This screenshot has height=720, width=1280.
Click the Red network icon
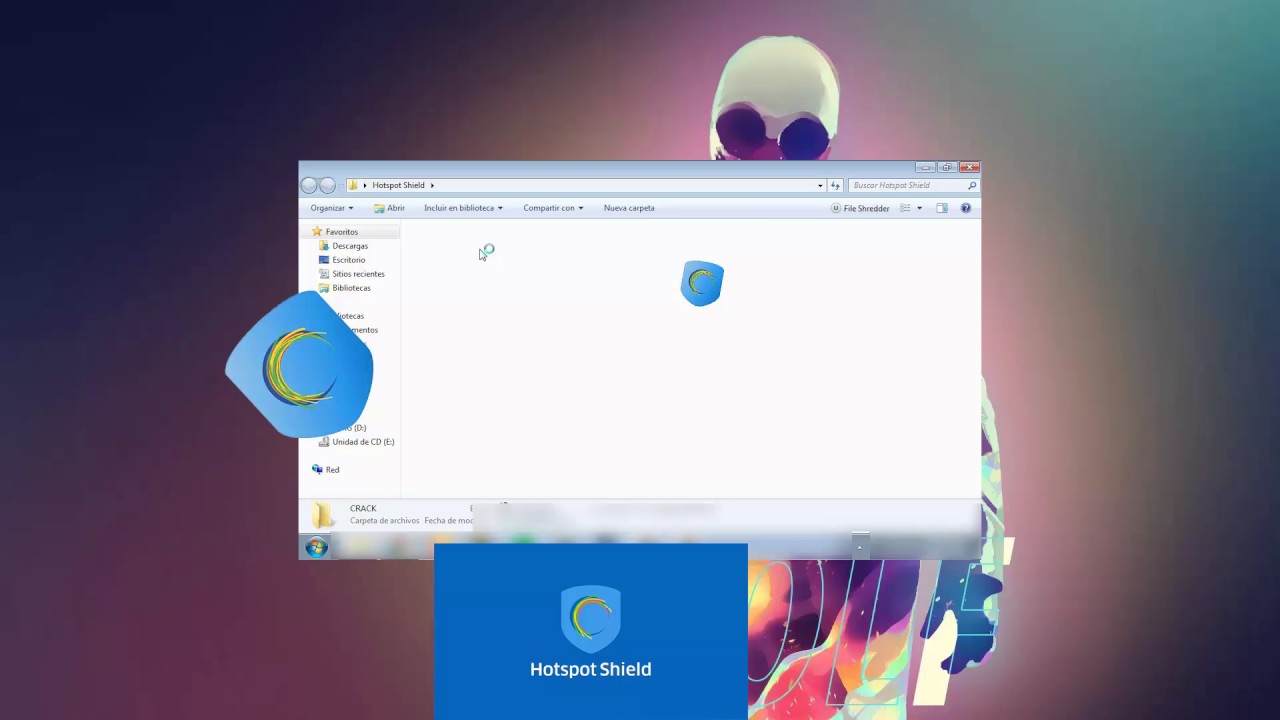[x=317, y=469]
